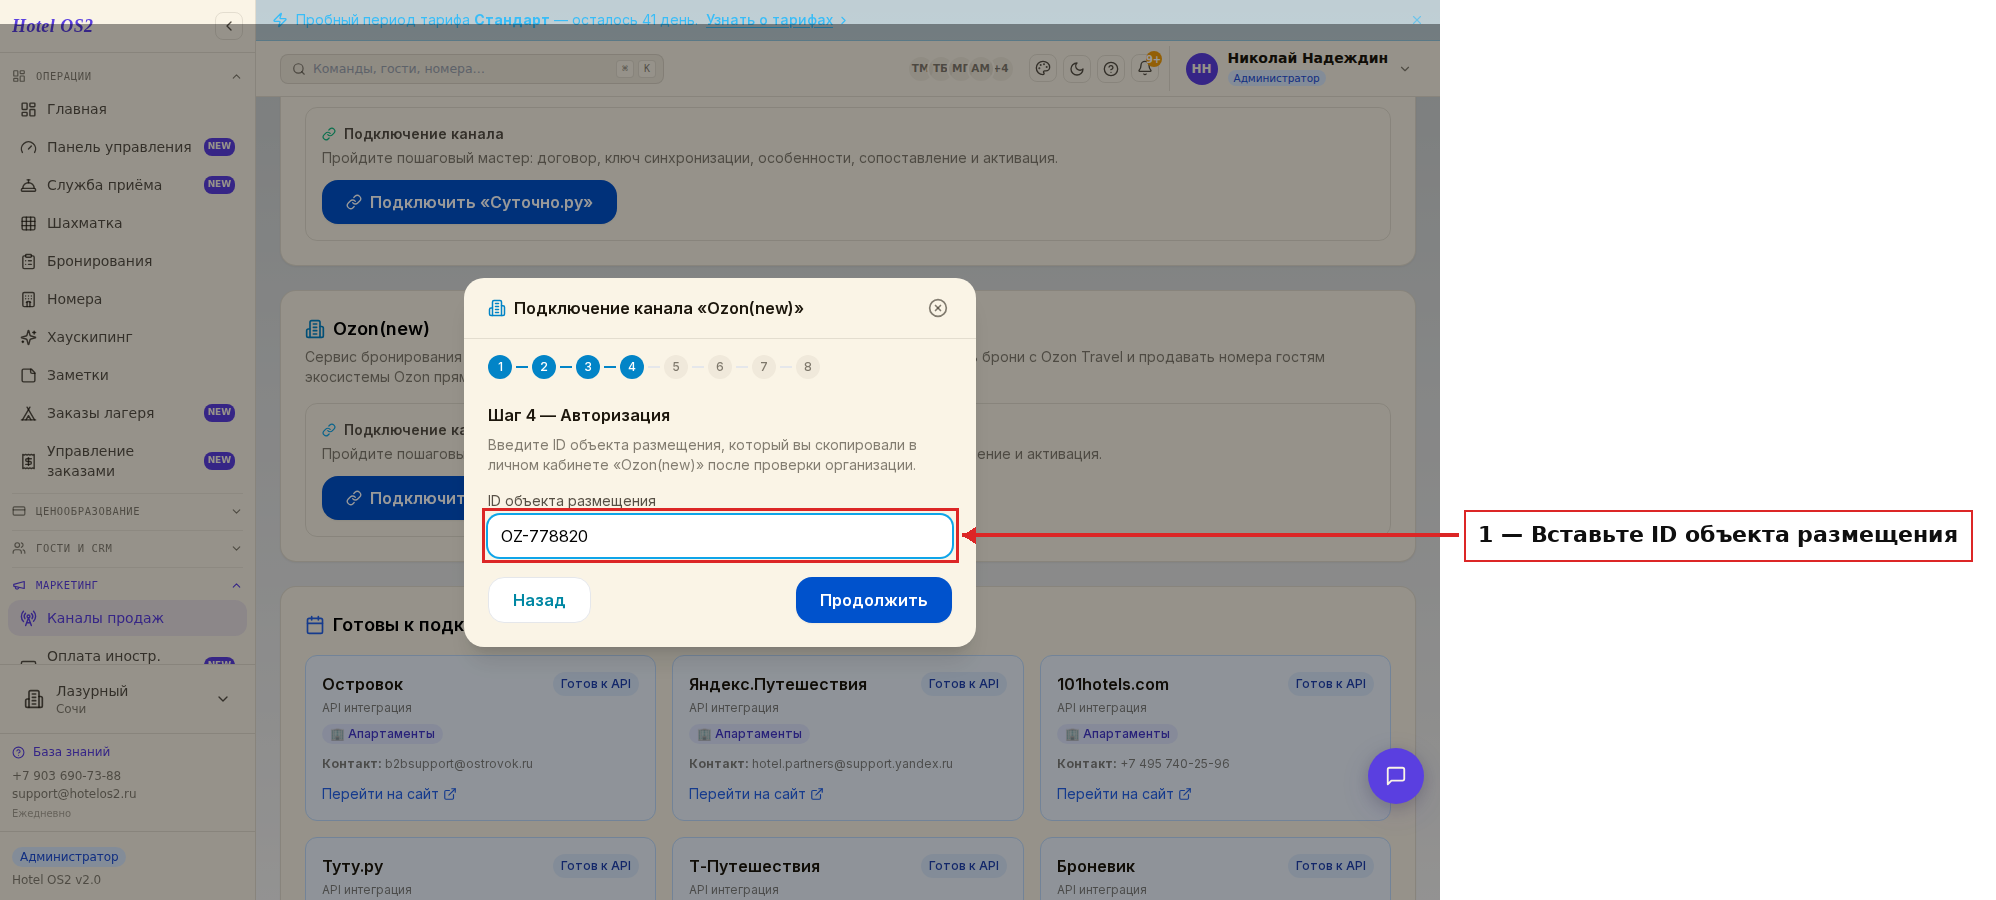This screenshot has width=1996, height=900.
Task: Open the Главная sidebar item
Action: pos(127,109)
